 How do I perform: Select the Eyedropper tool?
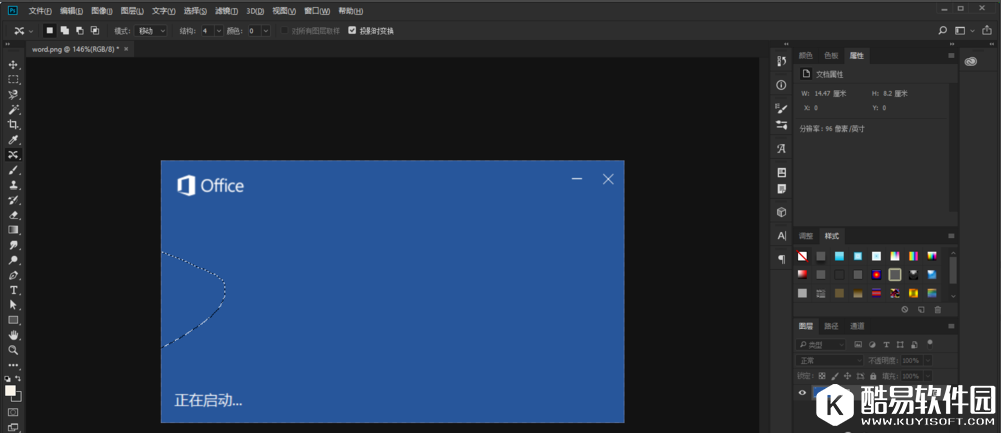coord(13,140)
